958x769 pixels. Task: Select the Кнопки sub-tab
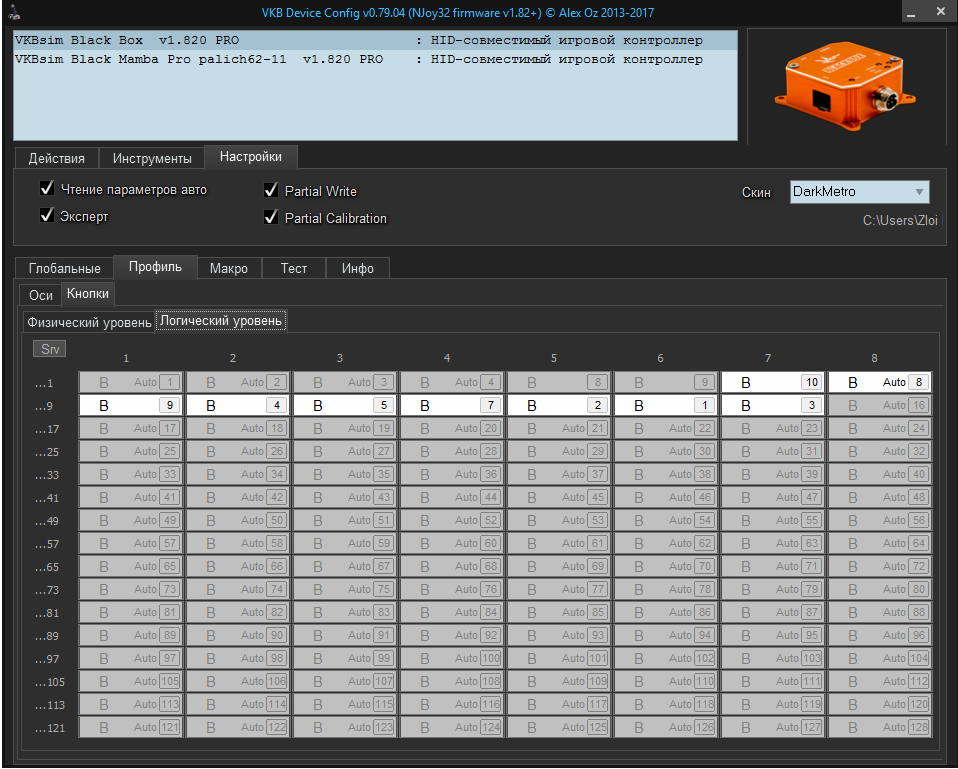click(x=88, y=294)
